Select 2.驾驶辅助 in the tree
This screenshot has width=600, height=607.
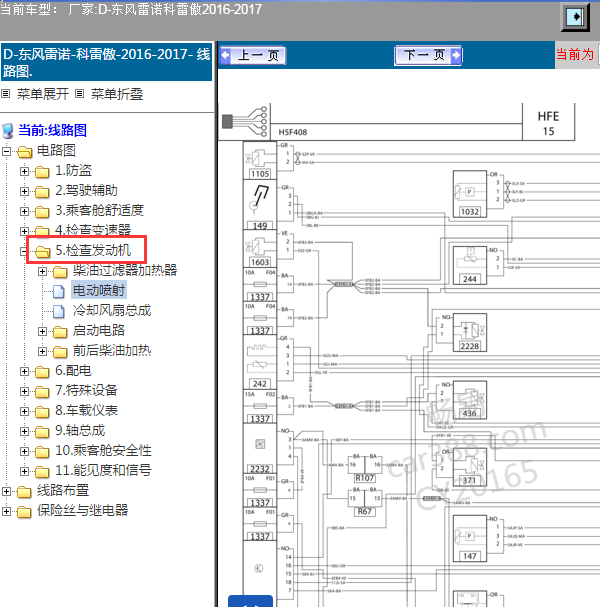86,190
